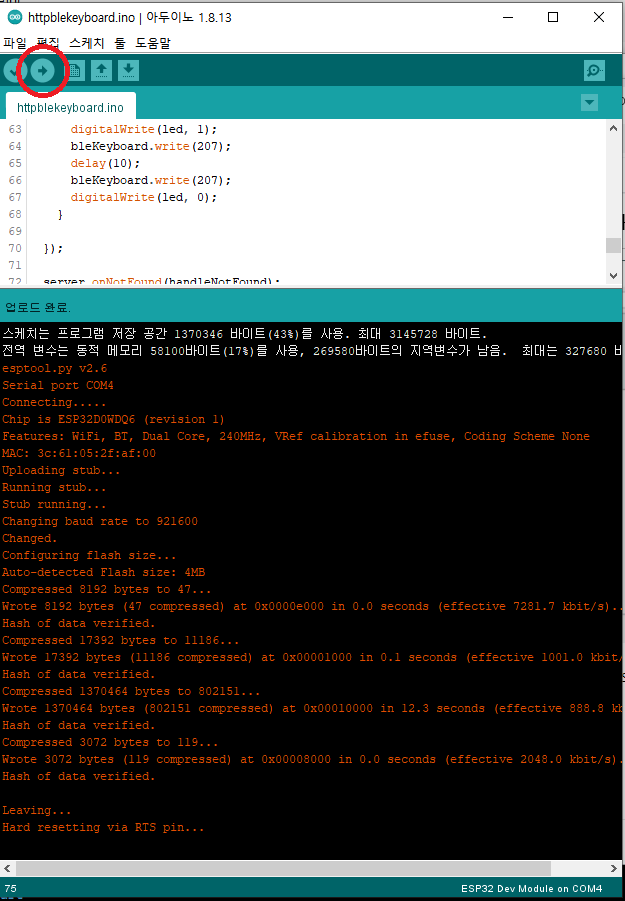Click line number 75 in status bar
The height and width of the screenshot is (901, 625).
[10, 888]
